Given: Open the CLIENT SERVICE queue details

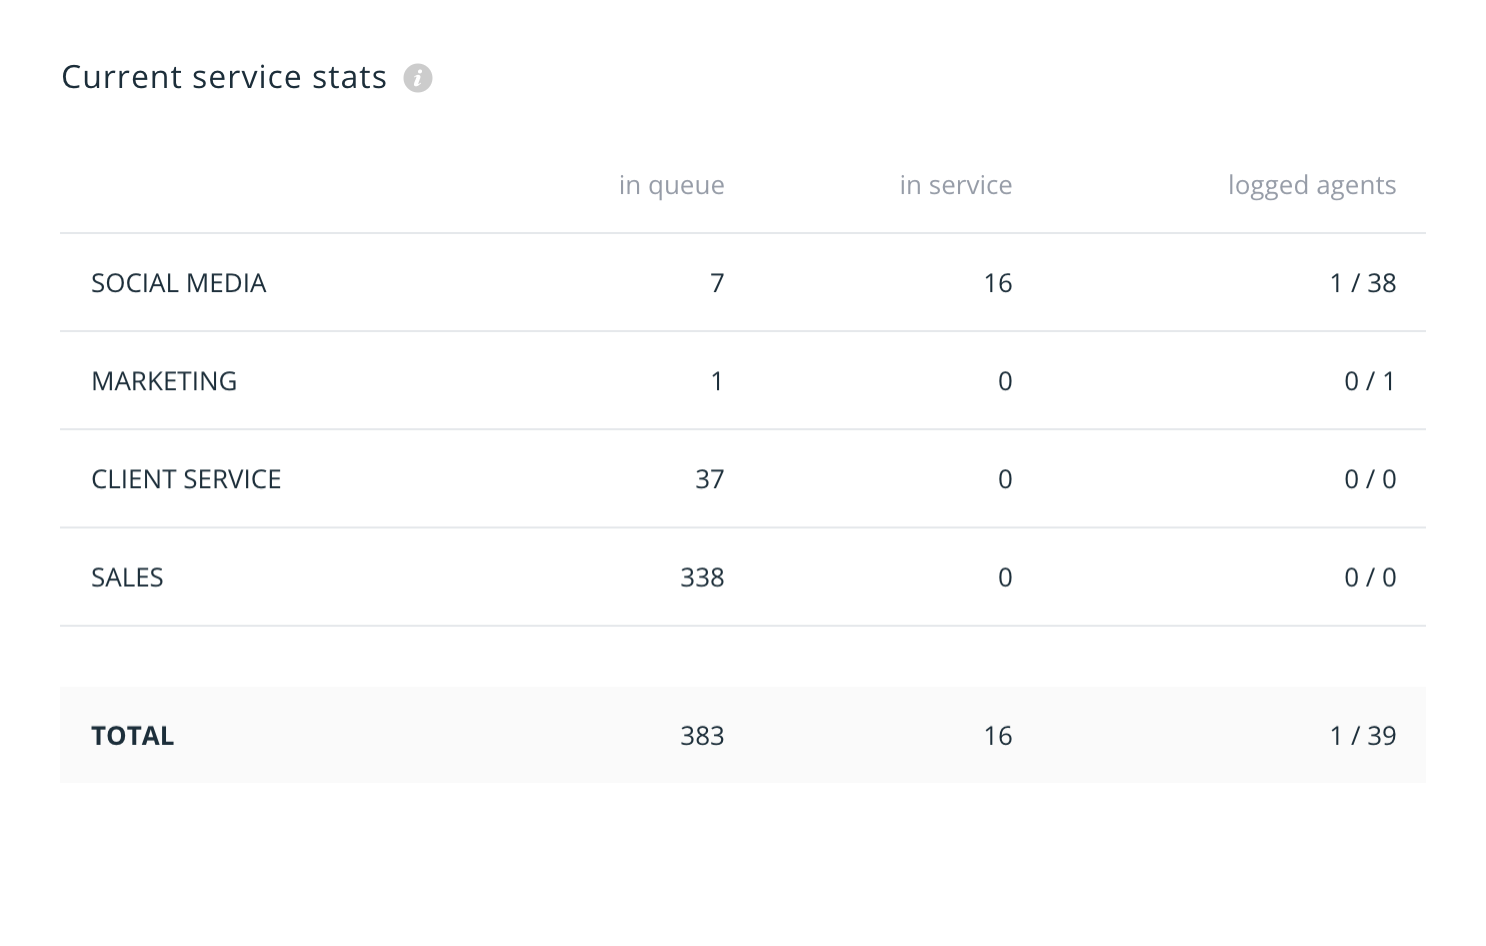Looking at the screenshot, I should pyautogui.click(x=186, y=479).
